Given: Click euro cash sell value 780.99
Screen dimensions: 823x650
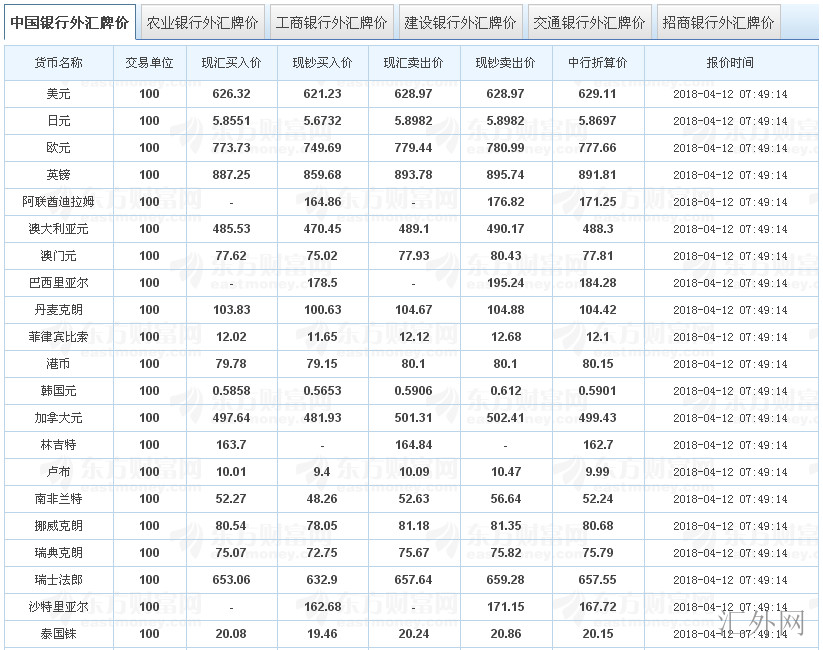Looking at the screenshot, I should 505,148.
